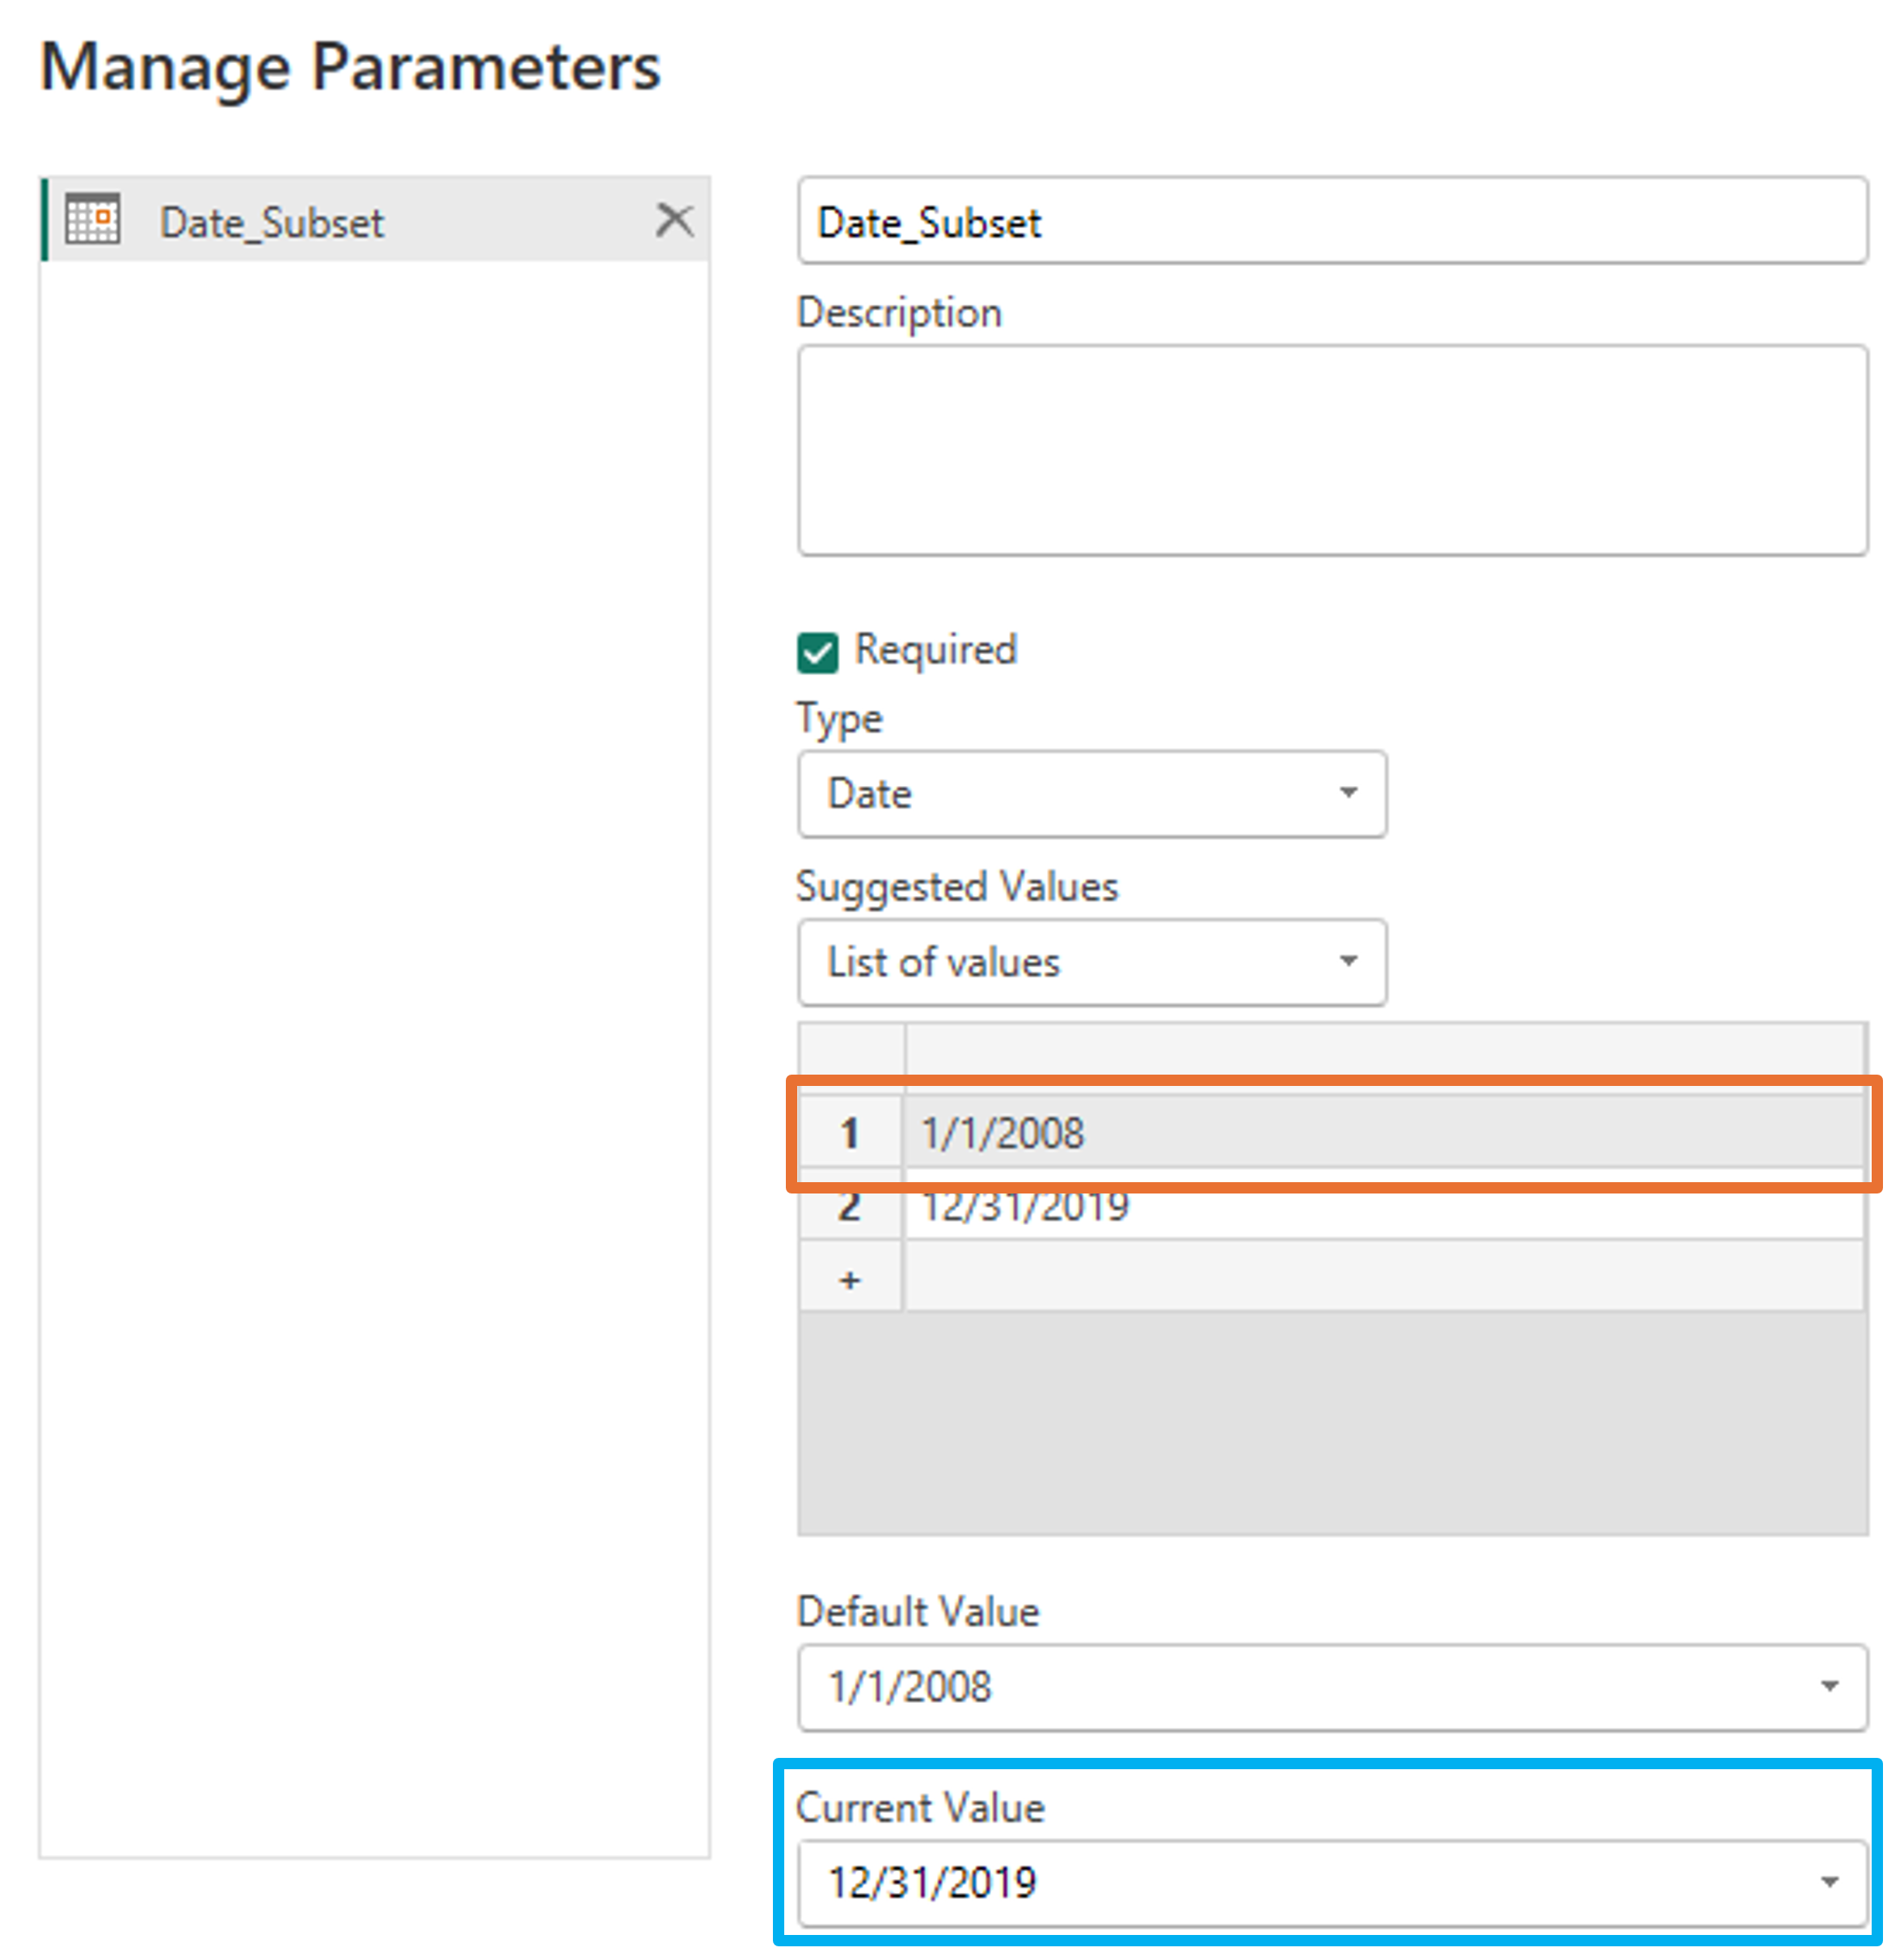Click the parameter name field containing Date_Subset
This screenshot has height=1956, width=1904.
click(x=1332, y=221)
